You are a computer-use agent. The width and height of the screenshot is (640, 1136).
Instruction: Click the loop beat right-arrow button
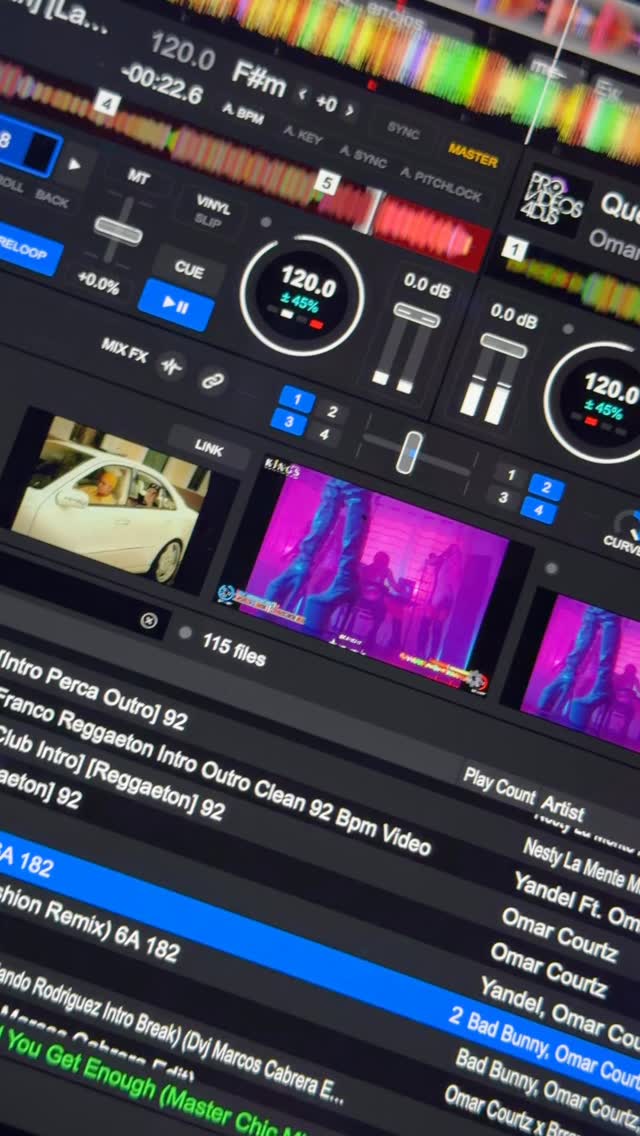click(x=74, y=164)
